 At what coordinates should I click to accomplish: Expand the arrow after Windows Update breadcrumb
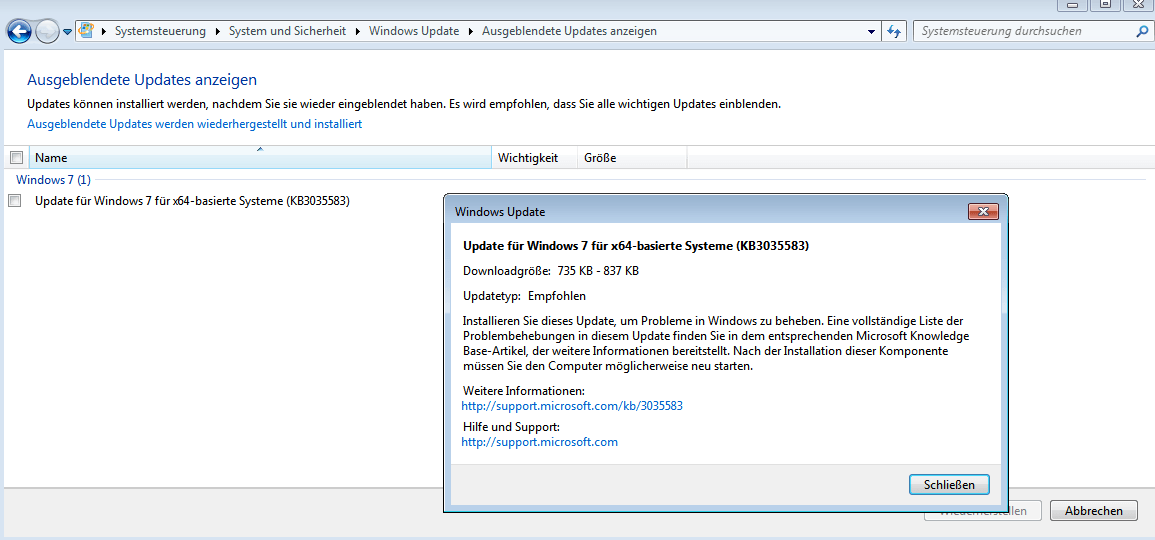[x=471, y=32]
